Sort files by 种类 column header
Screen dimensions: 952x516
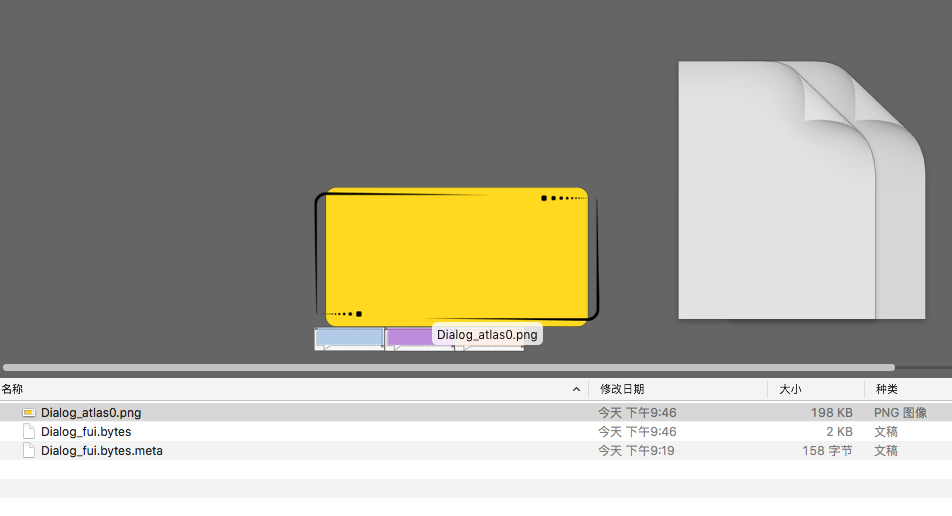pos(886,389)
